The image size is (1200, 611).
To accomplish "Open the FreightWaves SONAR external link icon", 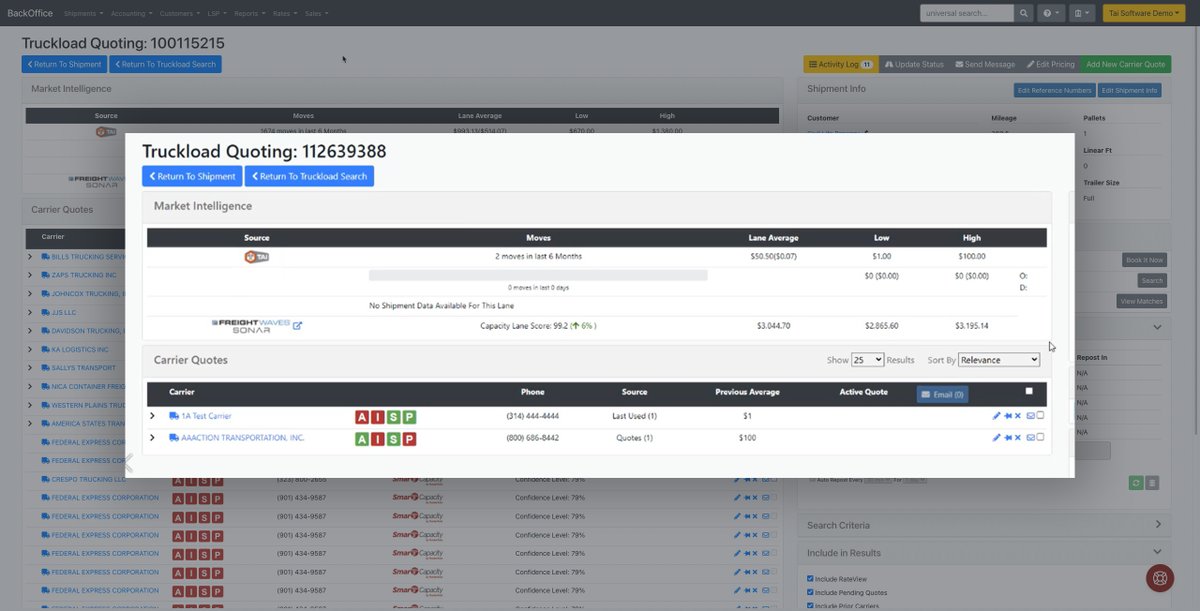I will [297, 326].
